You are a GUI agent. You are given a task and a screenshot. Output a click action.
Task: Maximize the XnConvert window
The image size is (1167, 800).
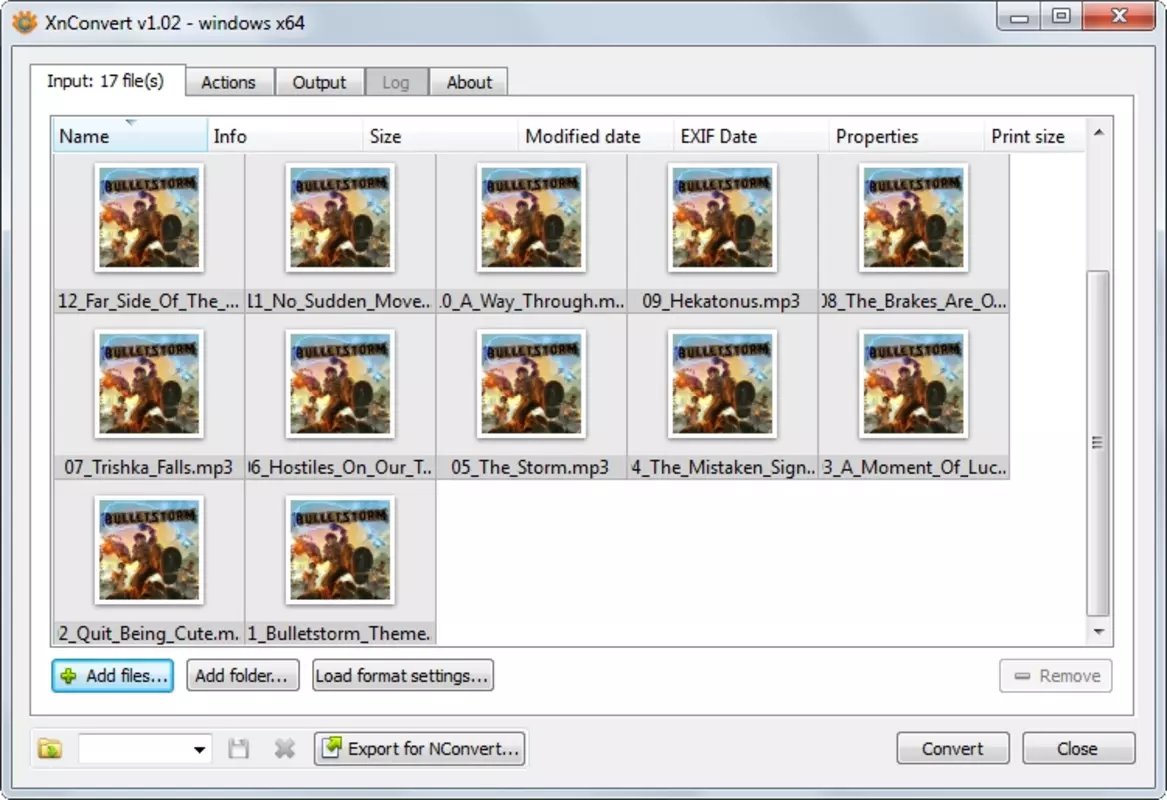tap(1061, 17)
